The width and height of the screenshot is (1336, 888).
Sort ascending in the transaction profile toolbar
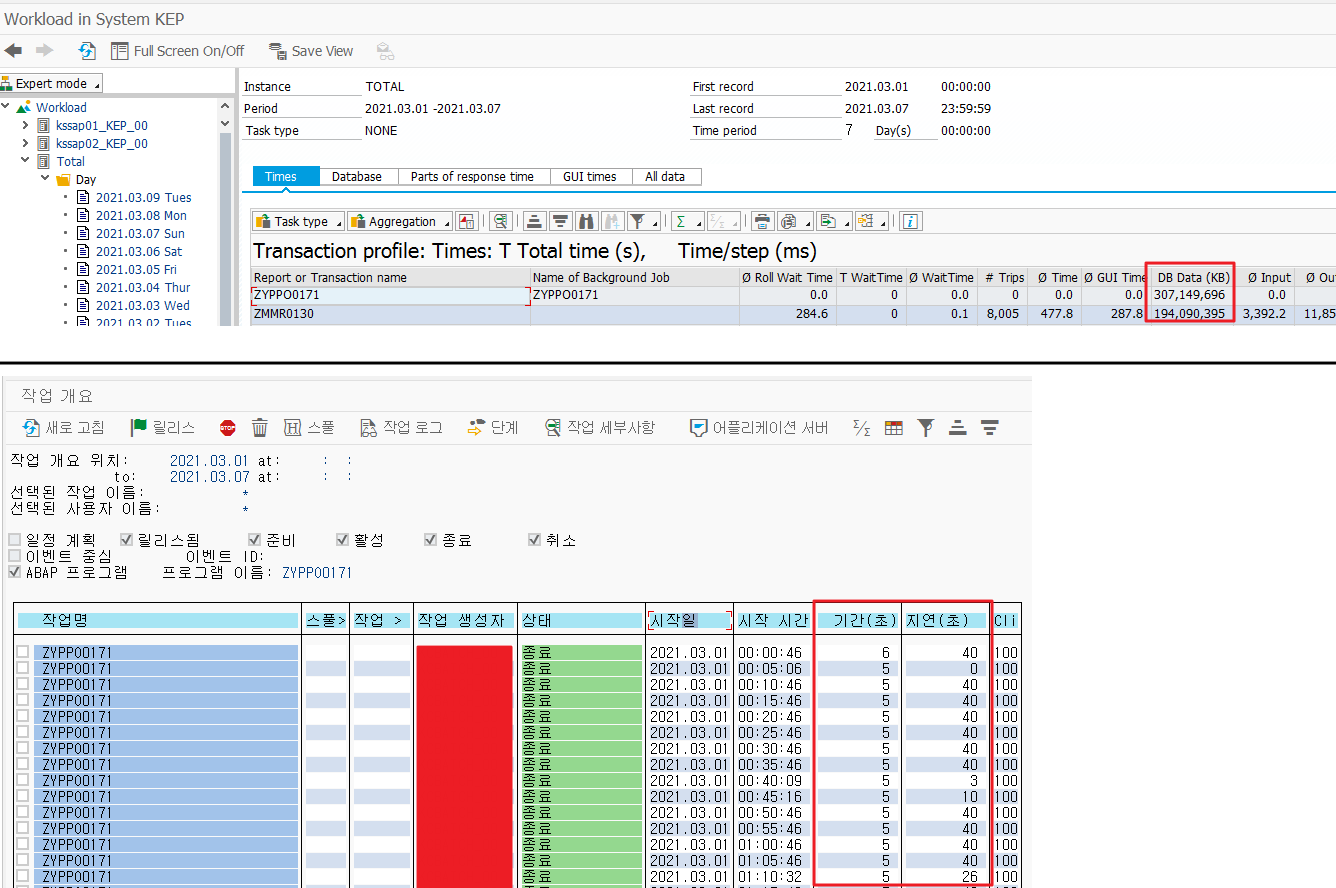coord(534,221)
